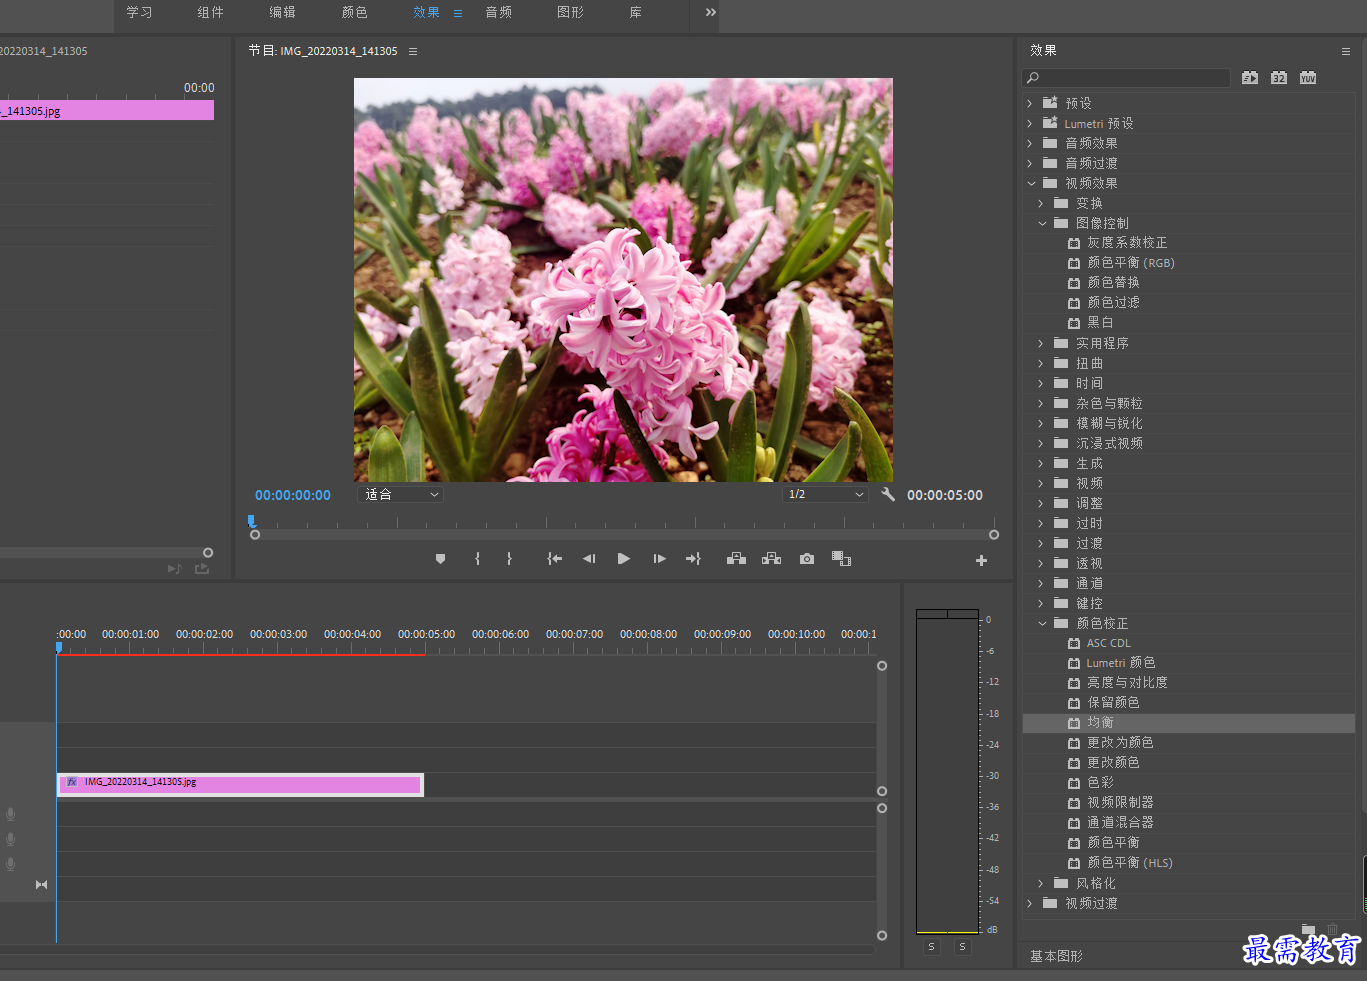Switch to the 学习 workspace
This screenshot has height=981, width=1367.
pos(139,12)
